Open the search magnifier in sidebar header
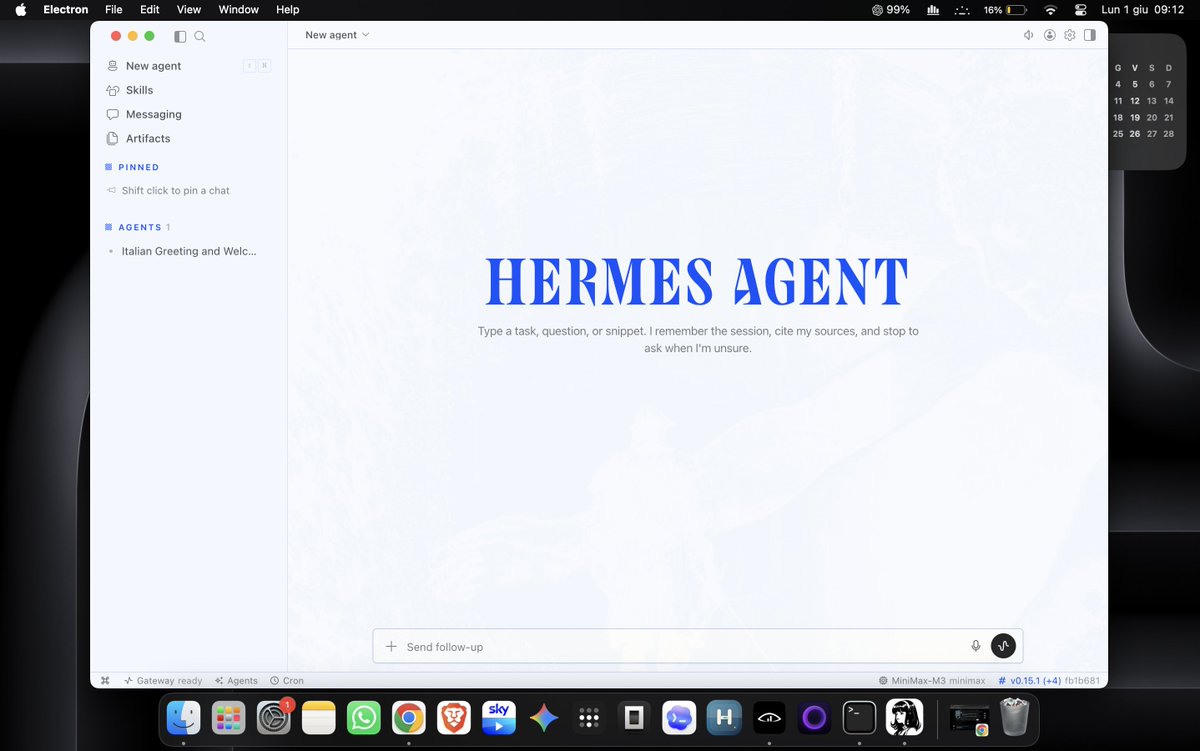The image size is (1200, 751). click(x=200, y=36)
